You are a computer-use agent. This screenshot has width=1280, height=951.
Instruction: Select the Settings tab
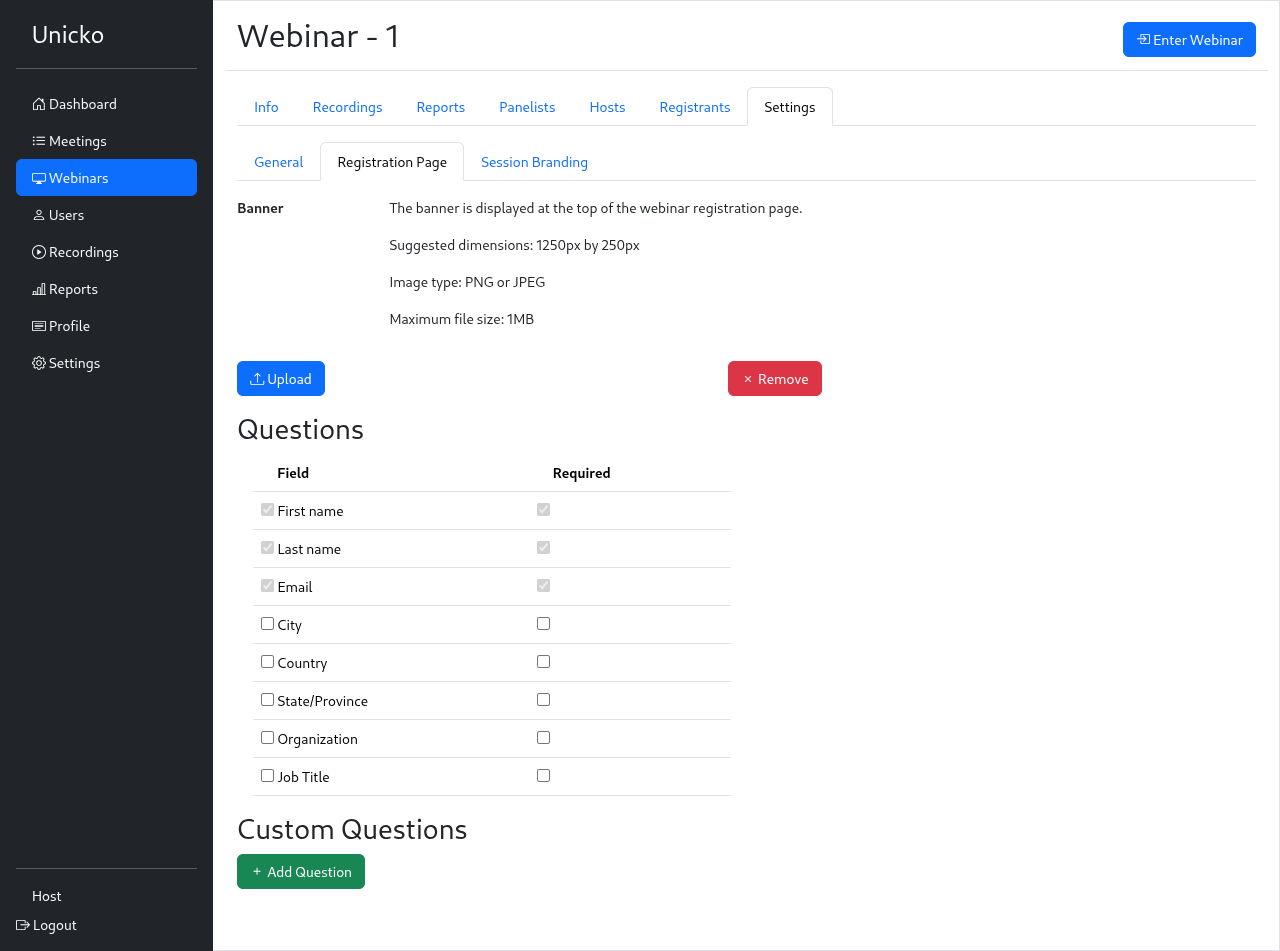790,107
